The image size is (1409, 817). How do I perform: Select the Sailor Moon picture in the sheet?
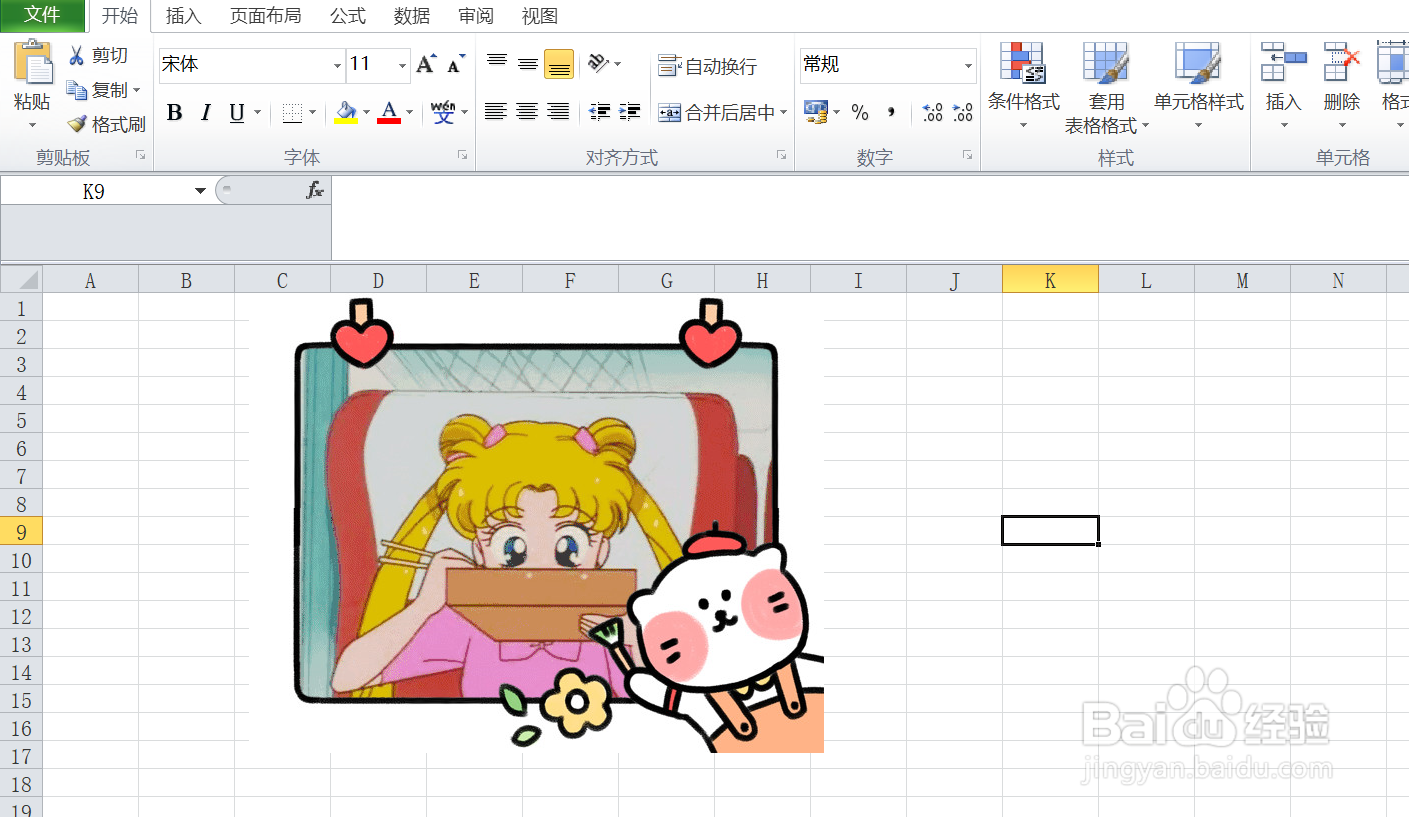point(536,524)
